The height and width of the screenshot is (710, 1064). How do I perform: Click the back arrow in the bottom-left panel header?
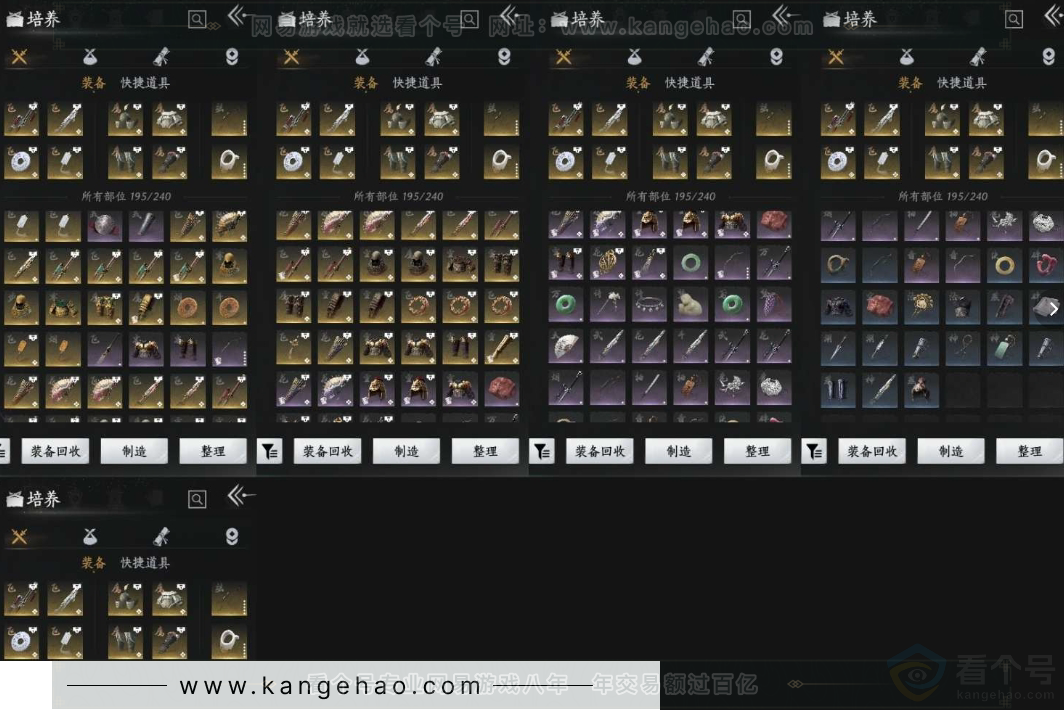coord(239,496)
